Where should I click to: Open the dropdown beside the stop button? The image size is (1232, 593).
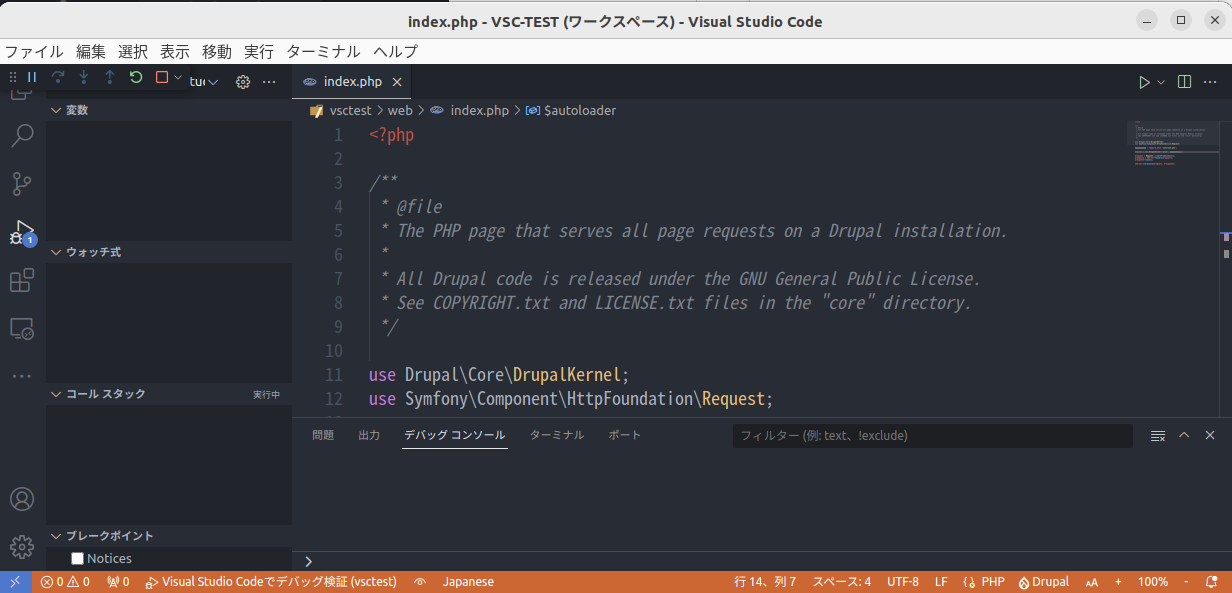point(178,77)
